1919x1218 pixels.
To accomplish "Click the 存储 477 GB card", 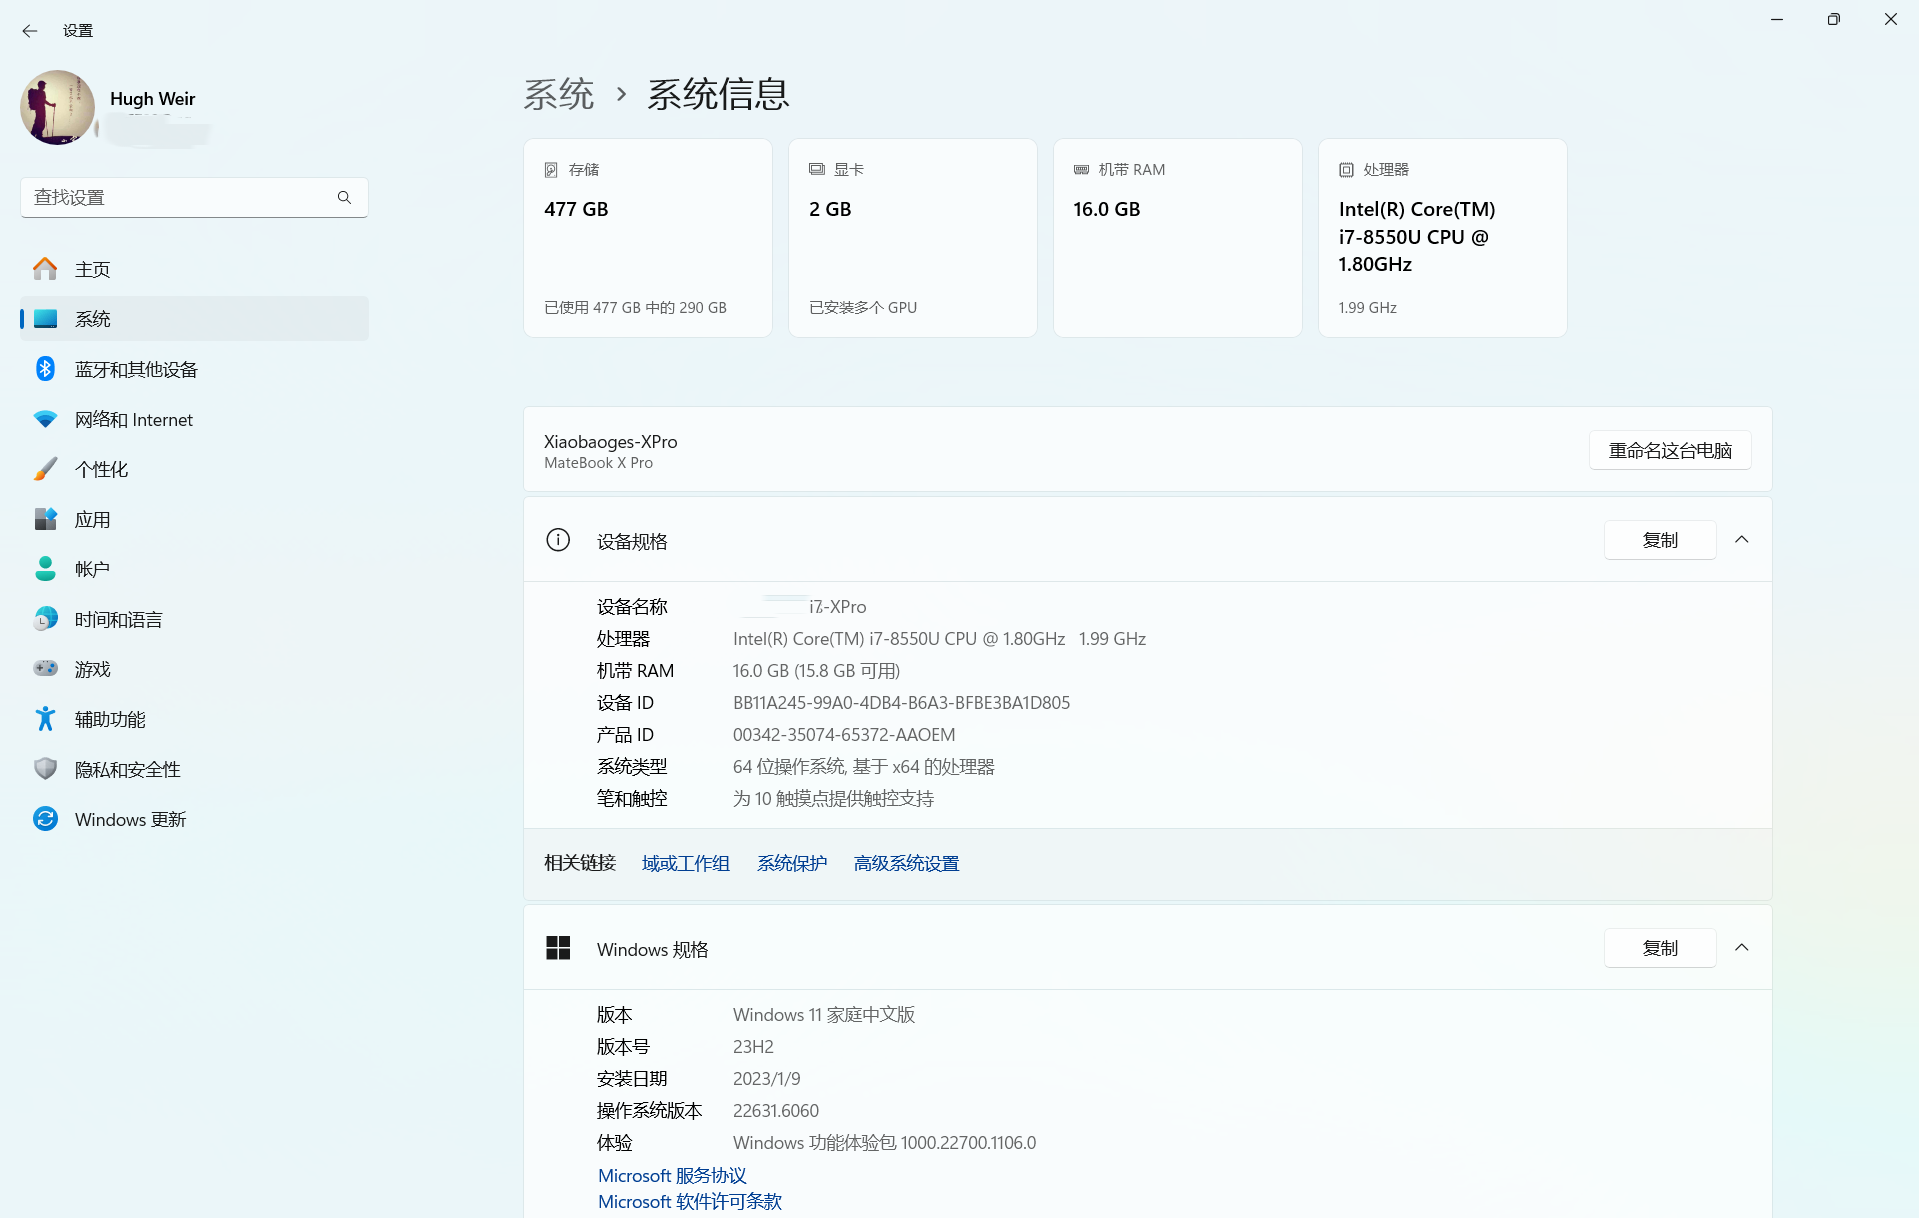I will 647,238.
